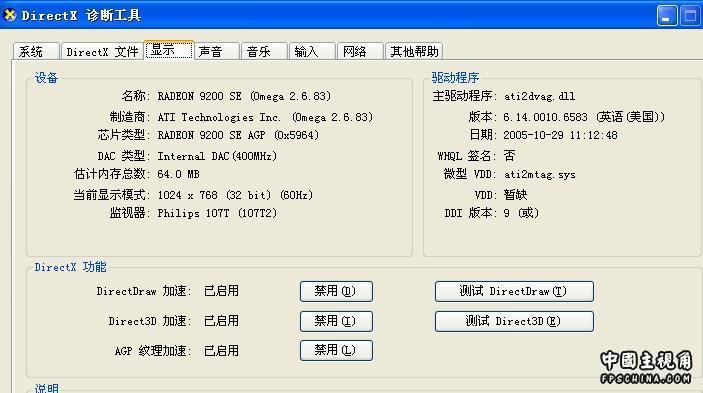Click the DDI 版本 value 9
Viewport: 703px width, 393px height.
[521, 213]
